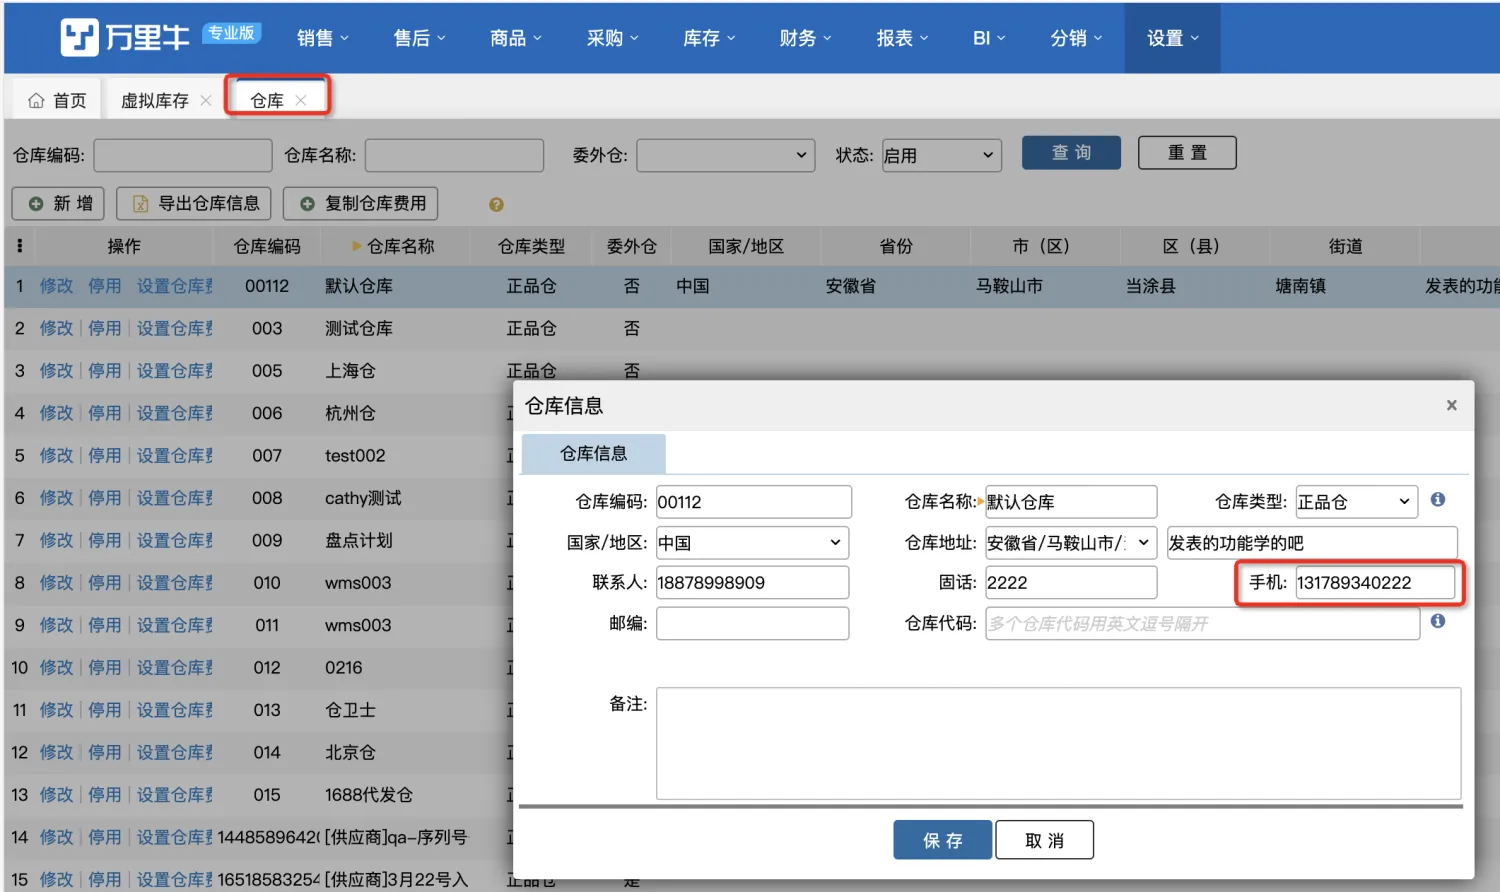1500x892 pixels.
Task: Click 修改 for 杭州仓 row
Action: [x=56, y=413]
